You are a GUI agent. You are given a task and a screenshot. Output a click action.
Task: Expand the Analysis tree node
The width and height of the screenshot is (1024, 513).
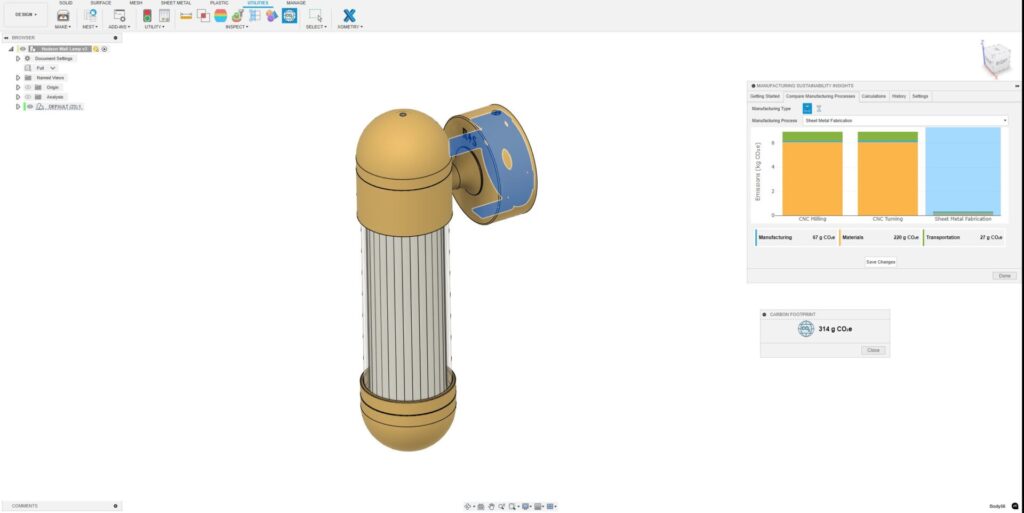(x=18, y=97)
